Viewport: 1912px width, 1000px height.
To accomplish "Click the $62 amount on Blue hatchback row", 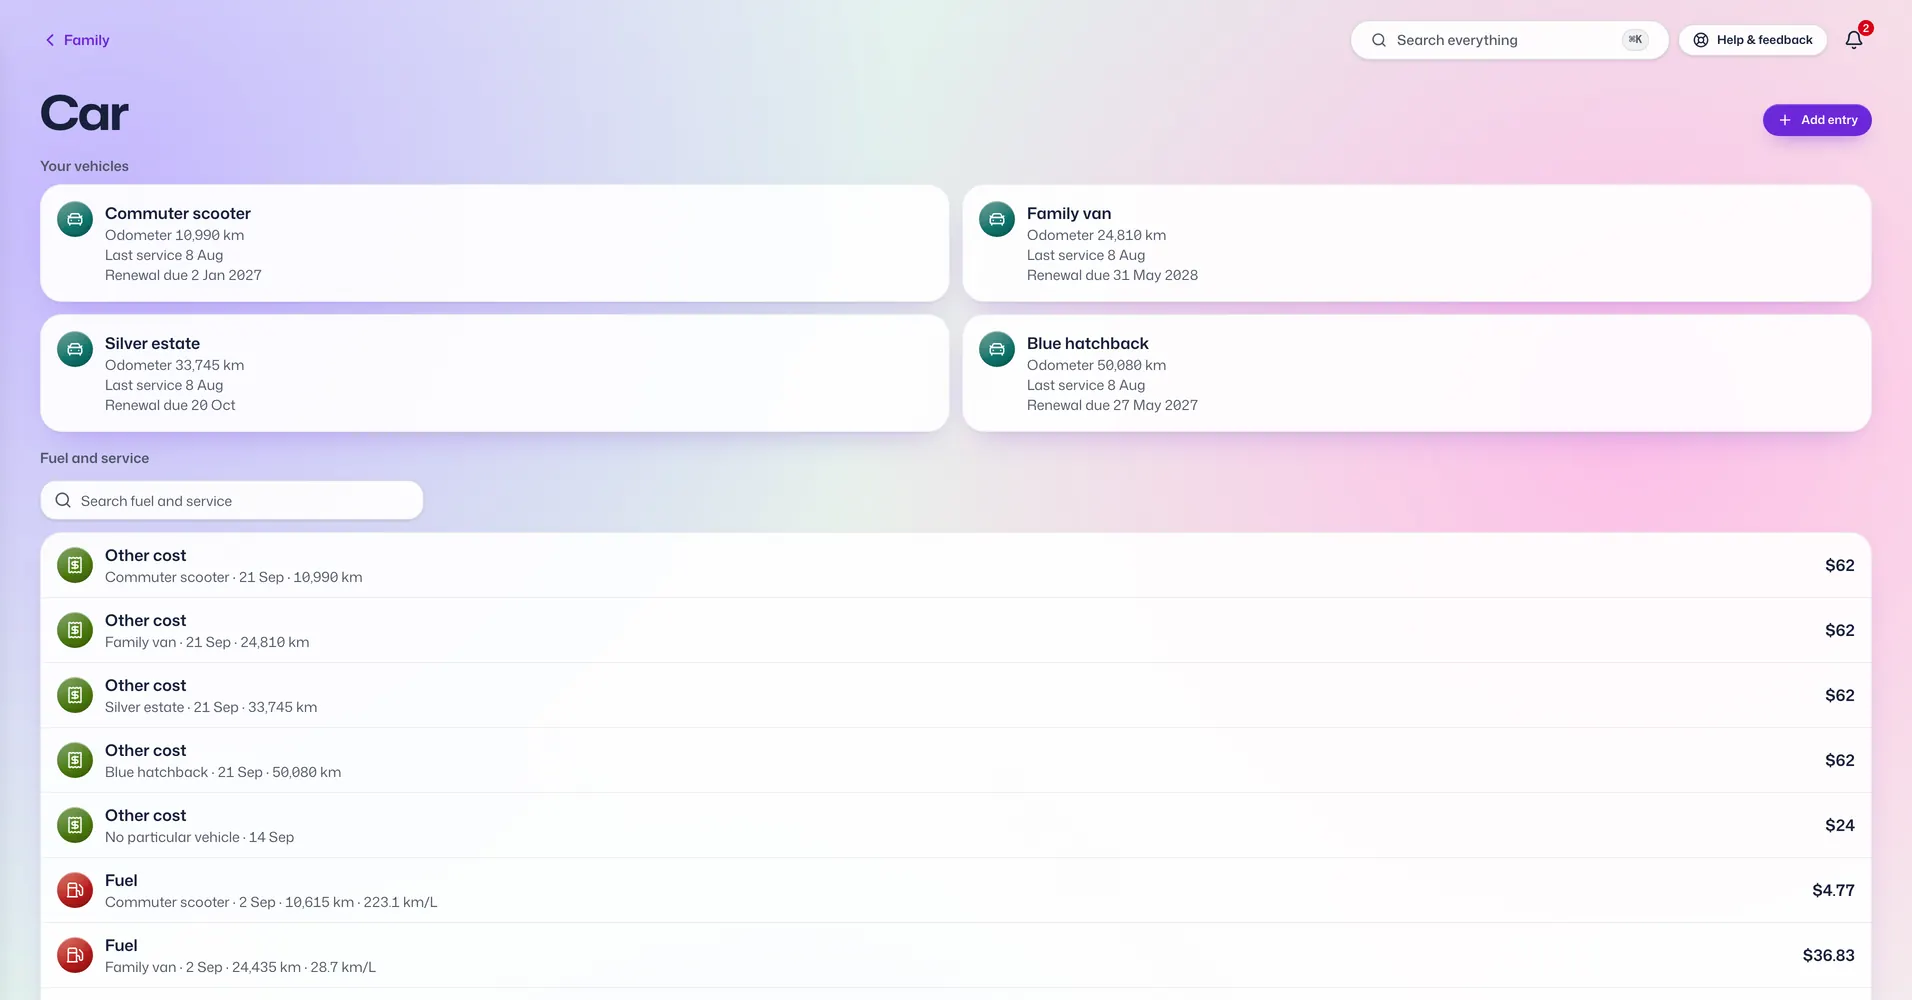I will tap(1840, 760).
